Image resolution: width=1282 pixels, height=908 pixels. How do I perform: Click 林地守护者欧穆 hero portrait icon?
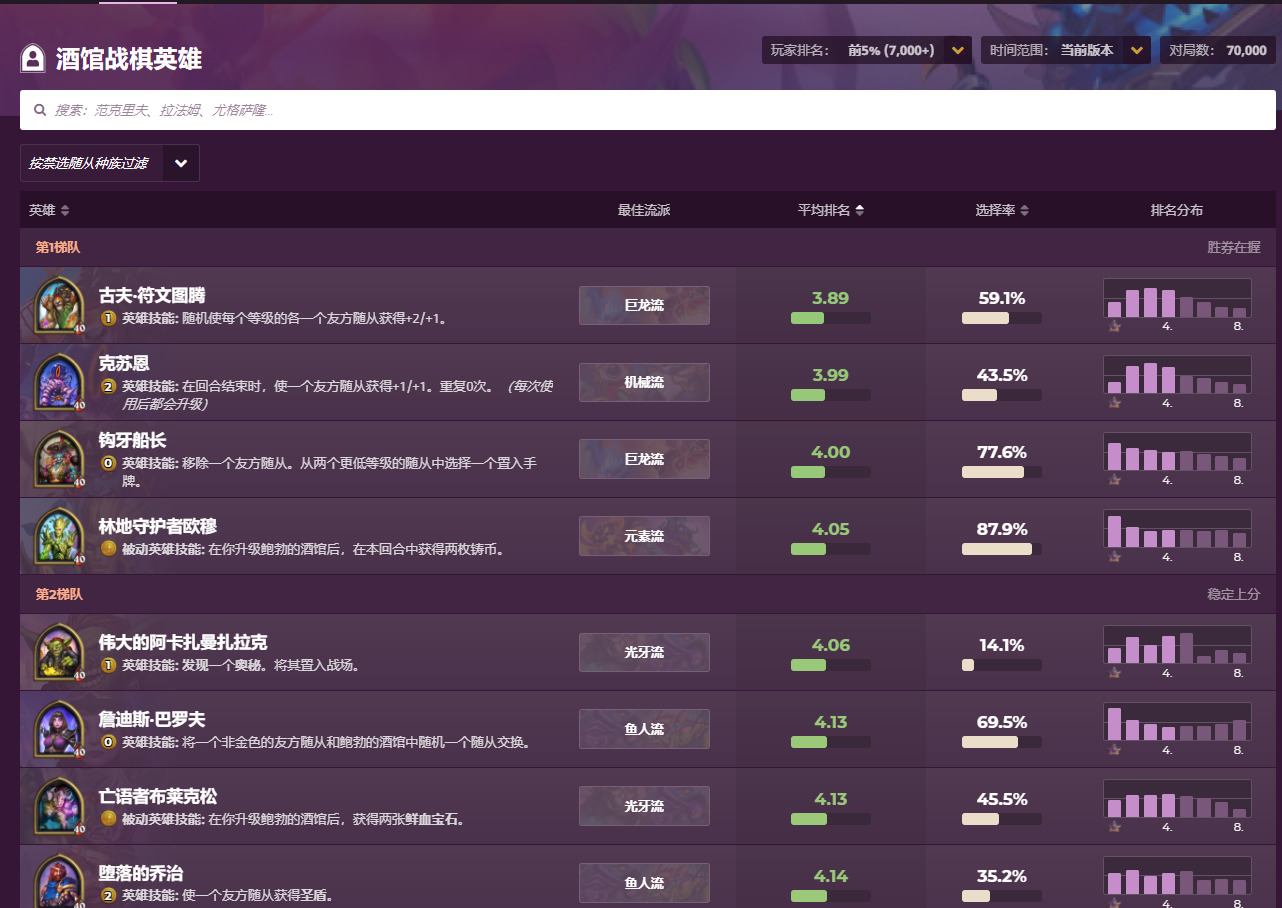pyautogui.click(x=59, y=535)
